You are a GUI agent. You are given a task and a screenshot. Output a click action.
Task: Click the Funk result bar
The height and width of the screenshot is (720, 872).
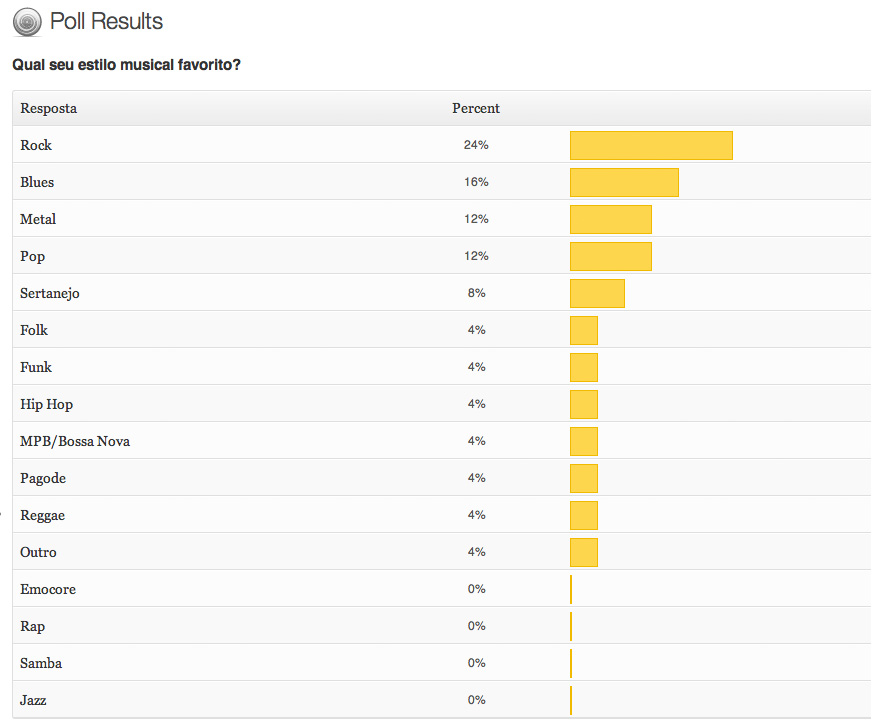click(x=584, y=367)
